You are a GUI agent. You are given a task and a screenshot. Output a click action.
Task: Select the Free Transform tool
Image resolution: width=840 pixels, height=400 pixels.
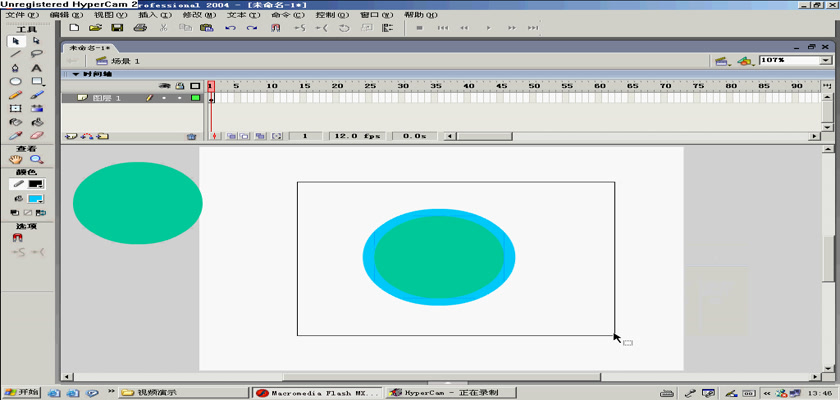(16, 108)
